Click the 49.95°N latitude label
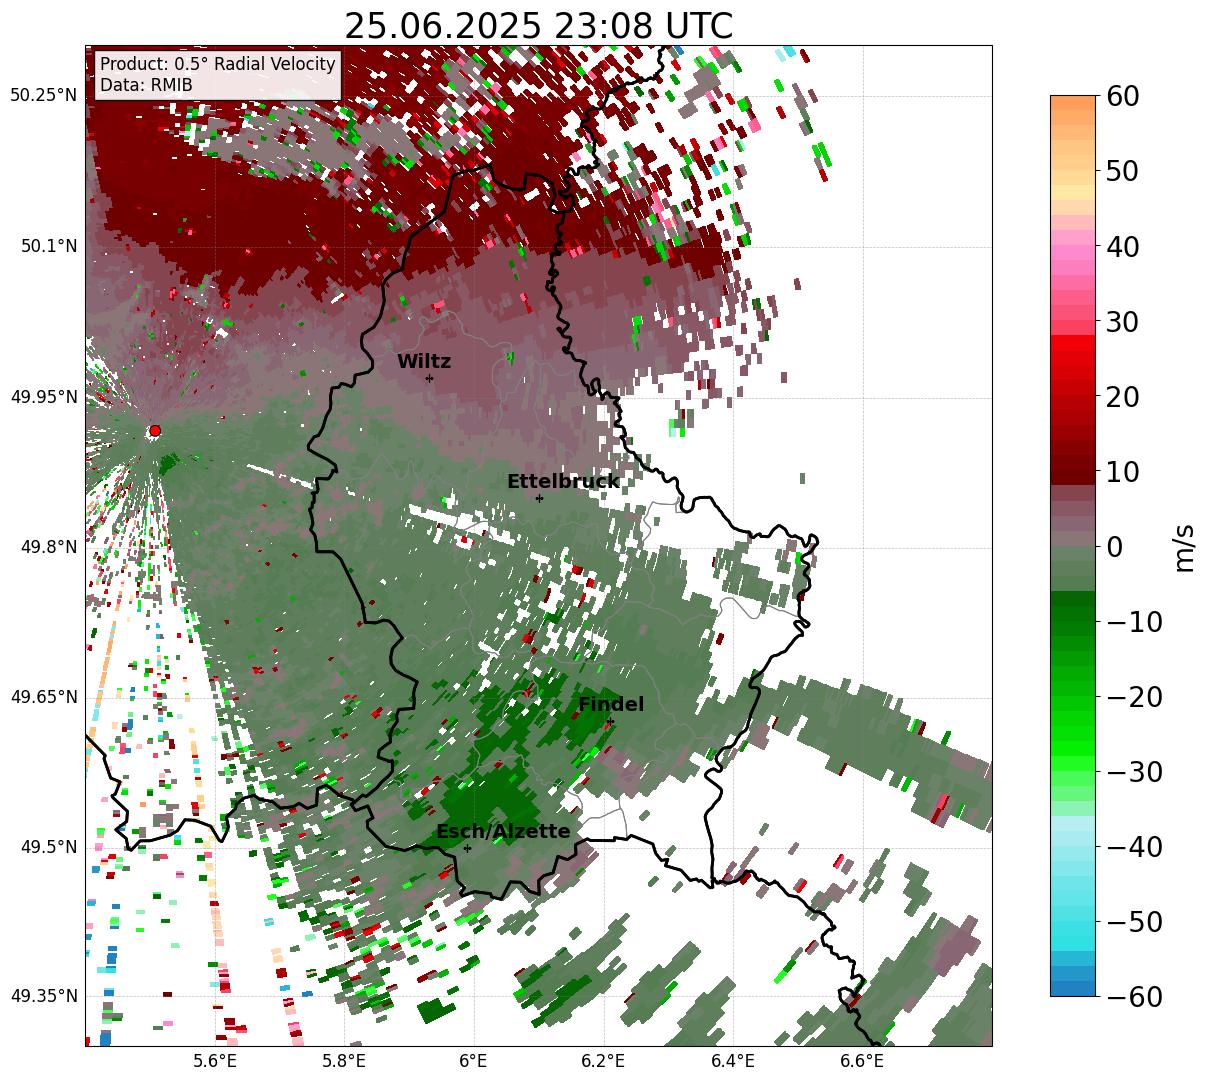Screen dimensions: 1207x1081 (x=43, y=397)
